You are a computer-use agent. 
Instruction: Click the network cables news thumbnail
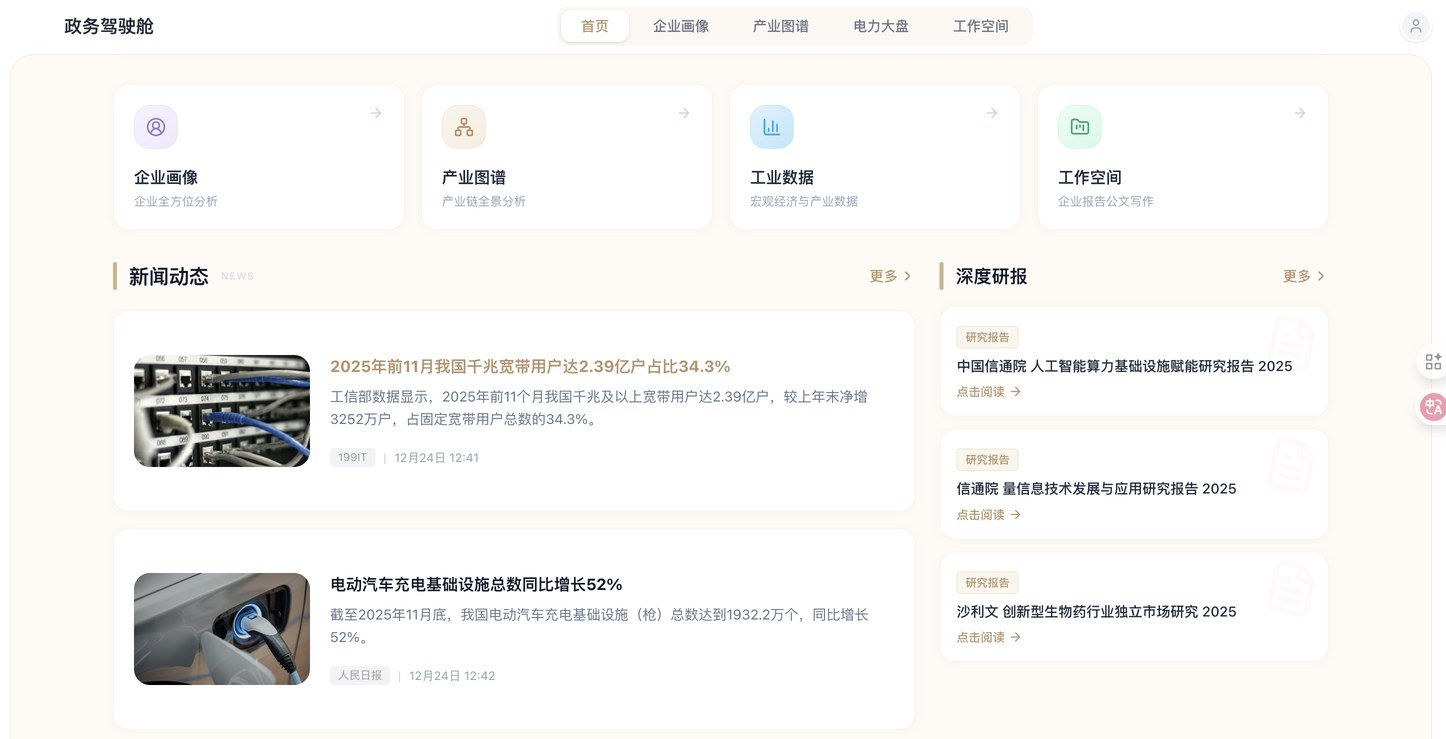(222, 411)
